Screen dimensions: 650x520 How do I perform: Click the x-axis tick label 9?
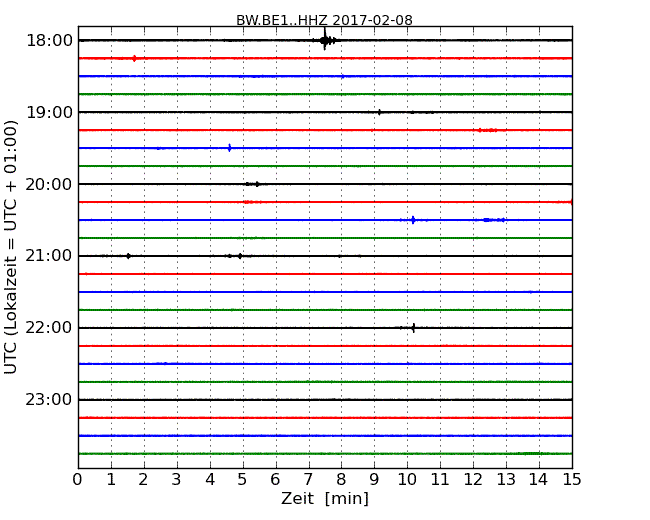coord(374,480)
